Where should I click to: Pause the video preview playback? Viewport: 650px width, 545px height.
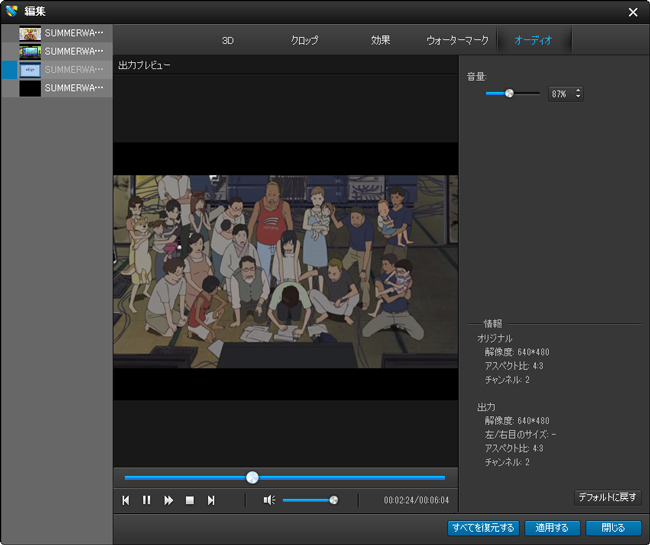[x=147, y=500]
